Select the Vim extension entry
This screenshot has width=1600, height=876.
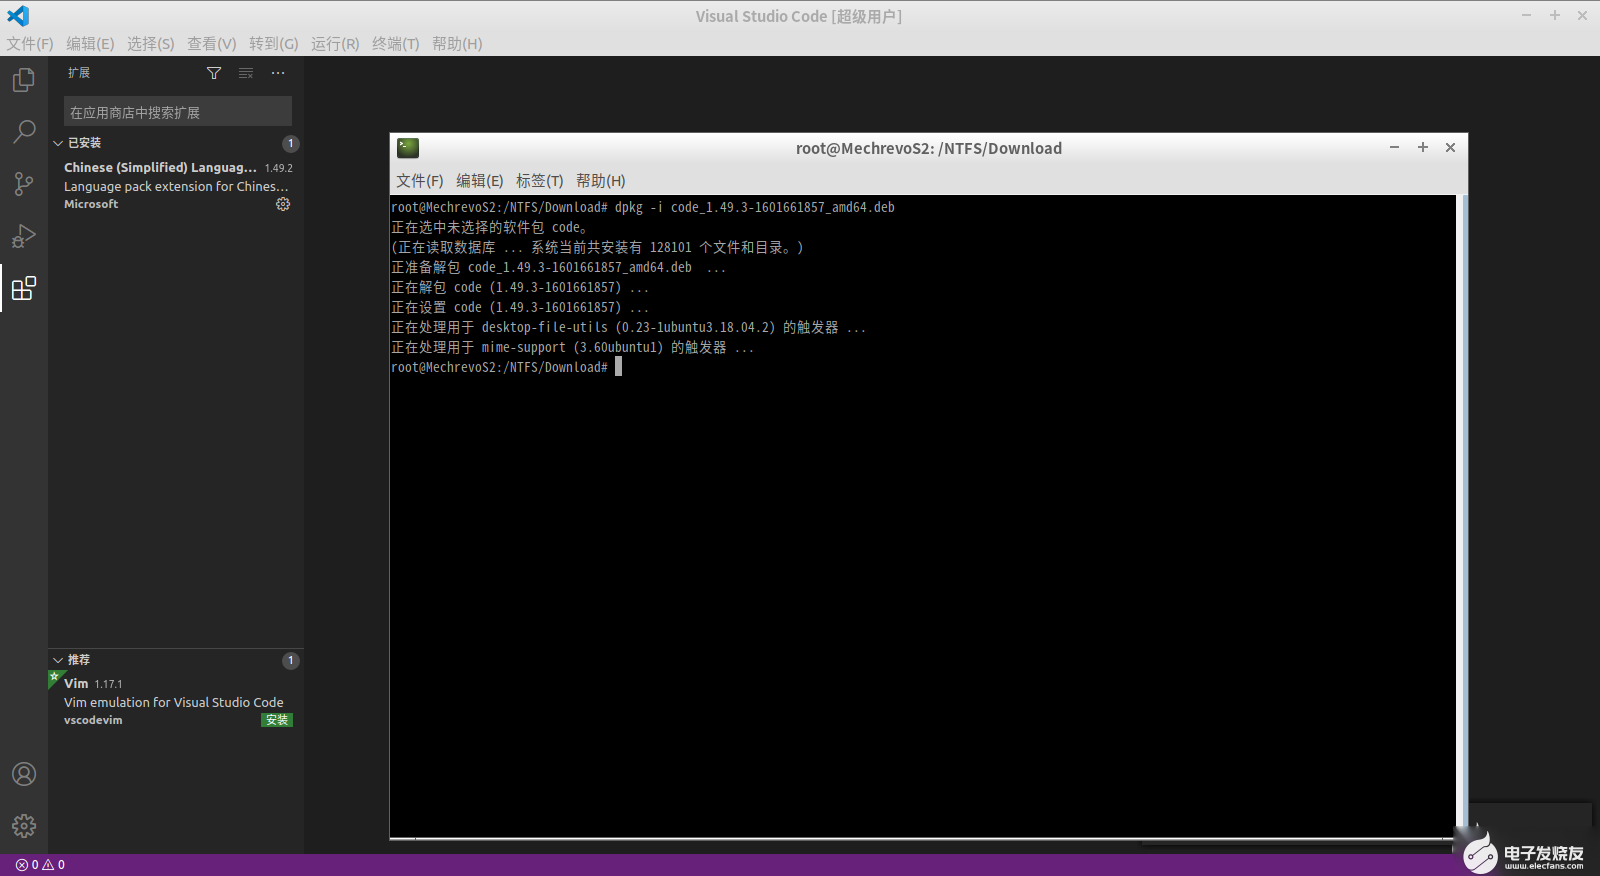coord(176,701)
